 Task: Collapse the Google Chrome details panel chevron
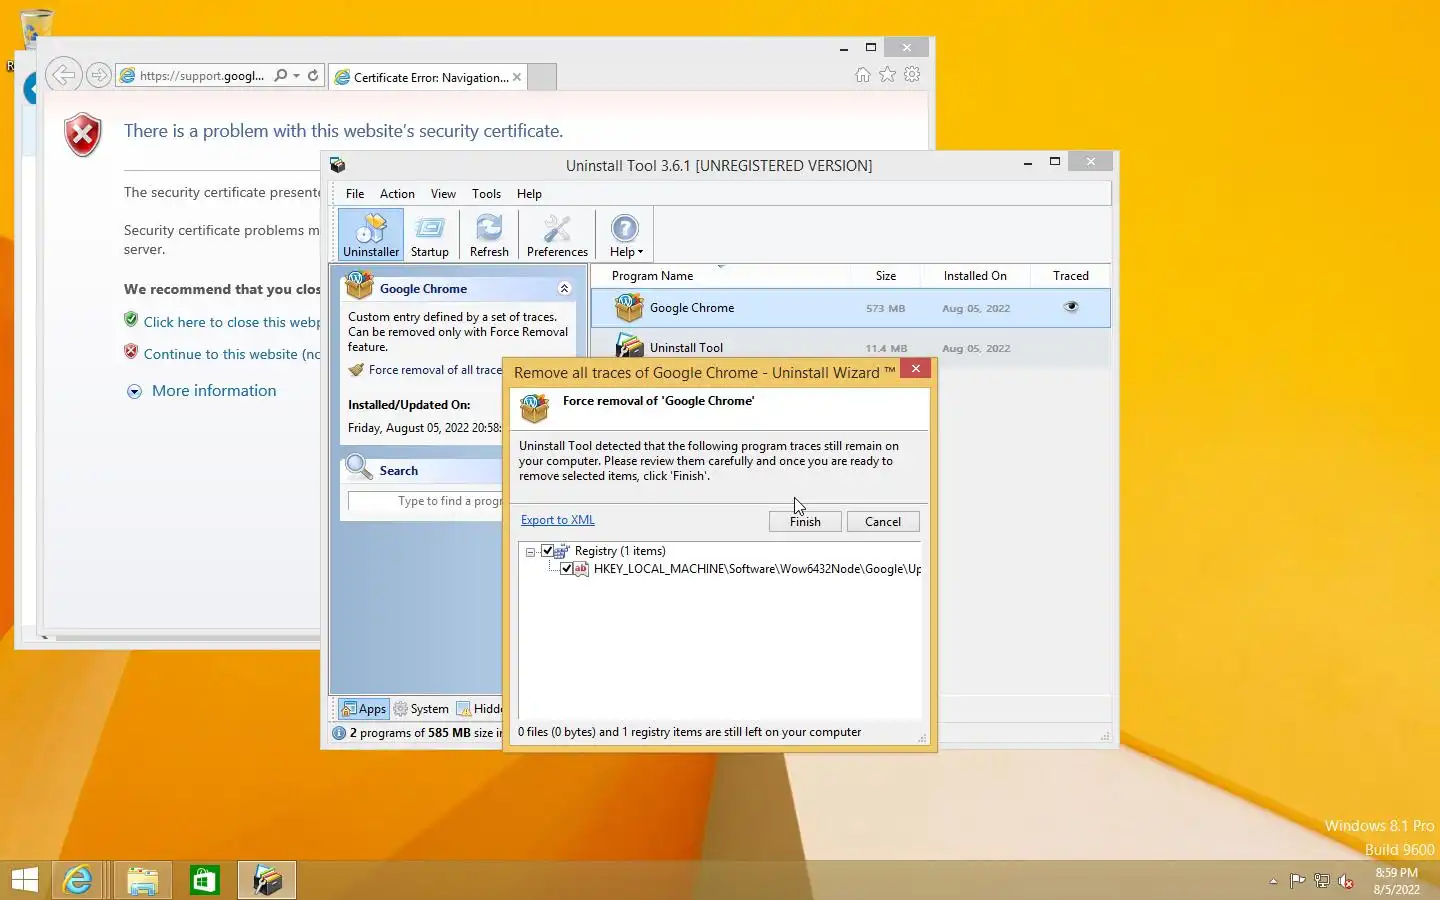click(564, 288)
